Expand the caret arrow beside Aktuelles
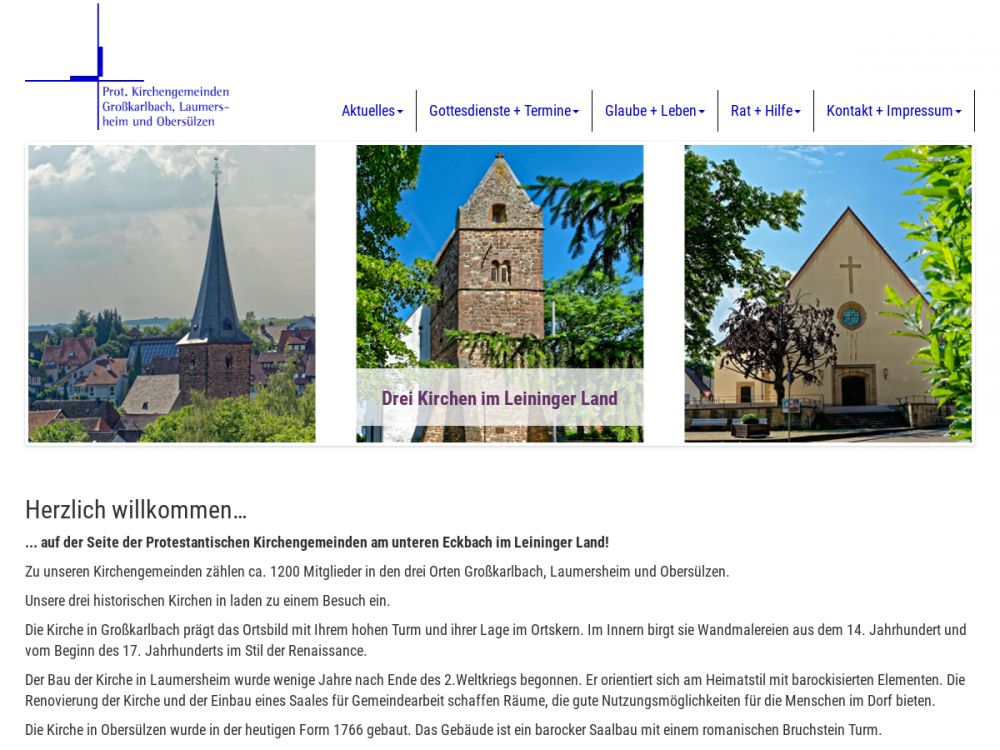Screen dimensions: 1000x750 tap(400, 112)
